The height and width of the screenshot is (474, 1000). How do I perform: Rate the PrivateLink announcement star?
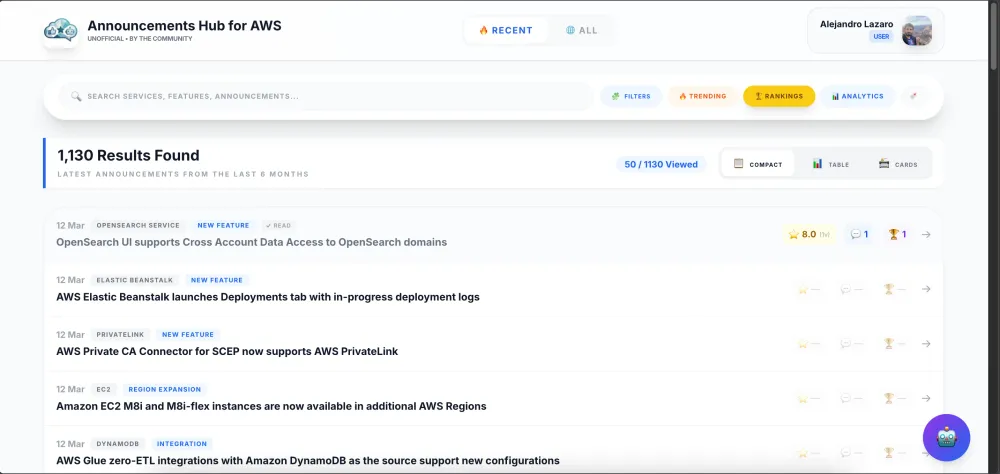[808, 343]
